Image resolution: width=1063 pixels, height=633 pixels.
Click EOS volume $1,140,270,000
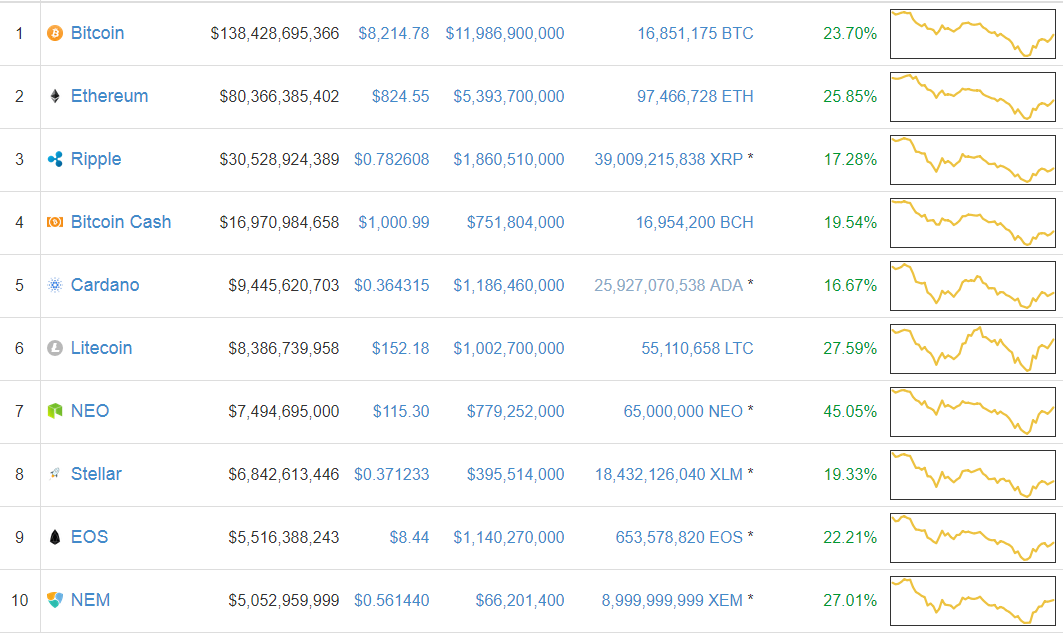point(508,537)
